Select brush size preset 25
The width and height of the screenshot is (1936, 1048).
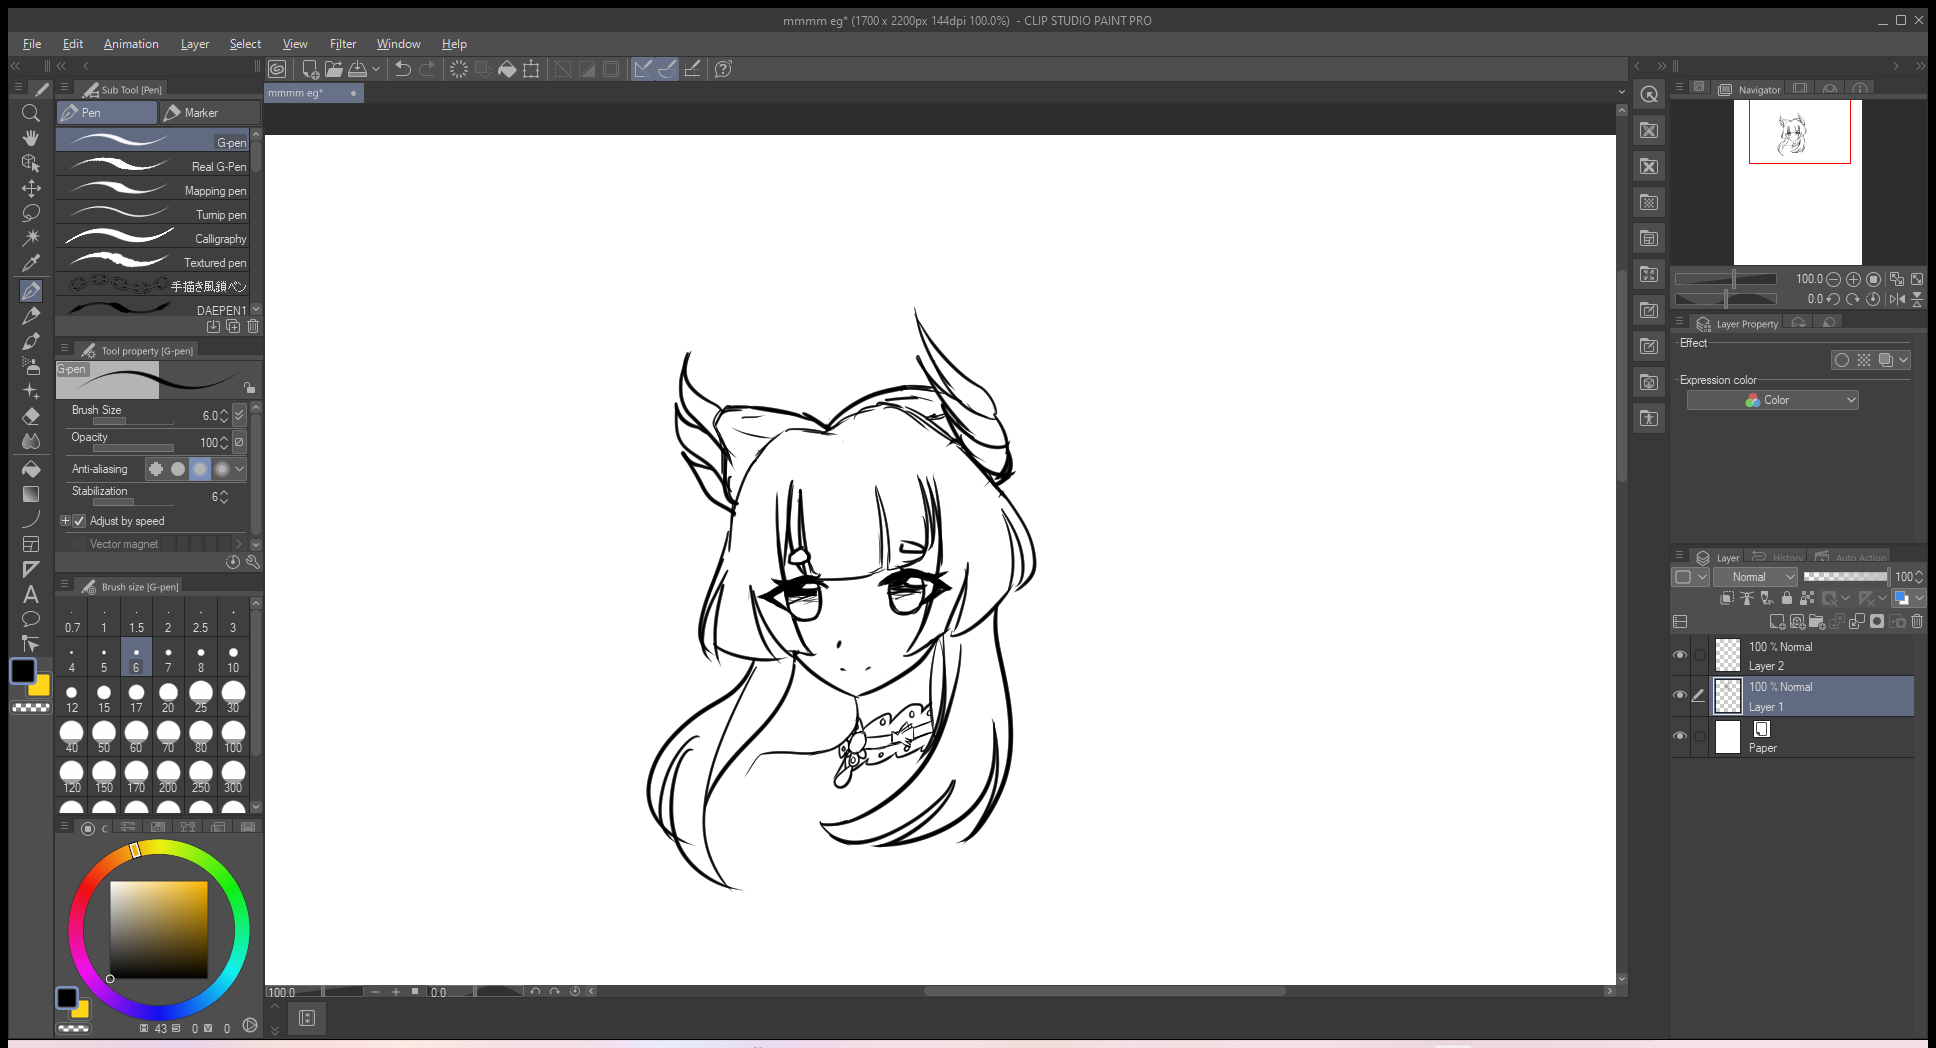201,698
